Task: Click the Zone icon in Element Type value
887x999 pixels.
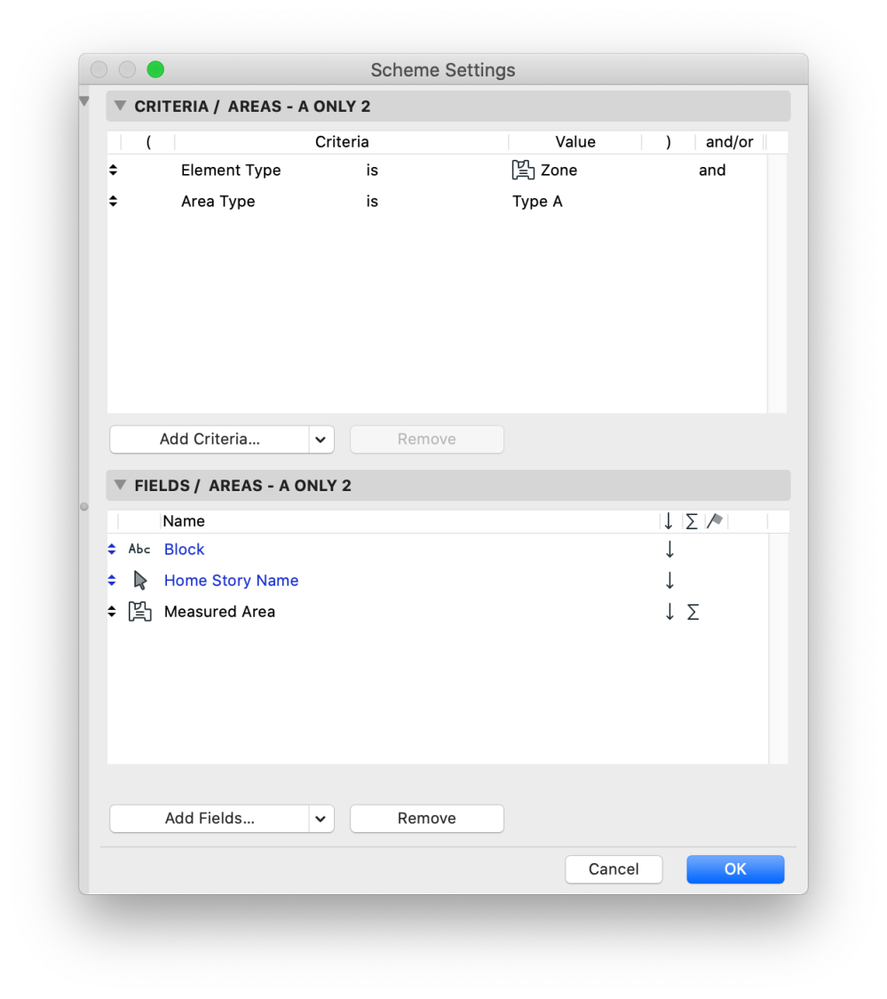Action: coord(523,170)
